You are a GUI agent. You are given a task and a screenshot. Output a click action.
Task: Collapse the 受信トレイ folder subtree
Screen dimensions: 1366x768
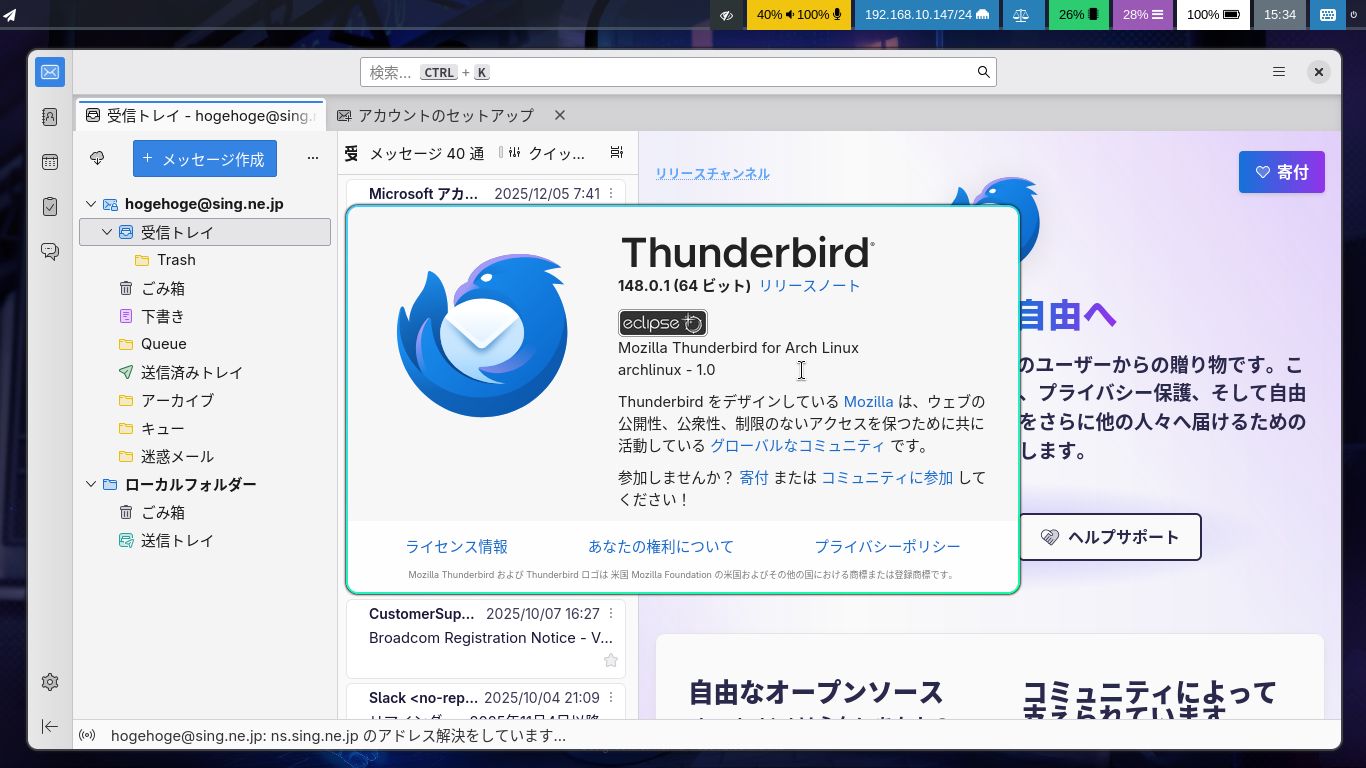(x=107, y=232)
